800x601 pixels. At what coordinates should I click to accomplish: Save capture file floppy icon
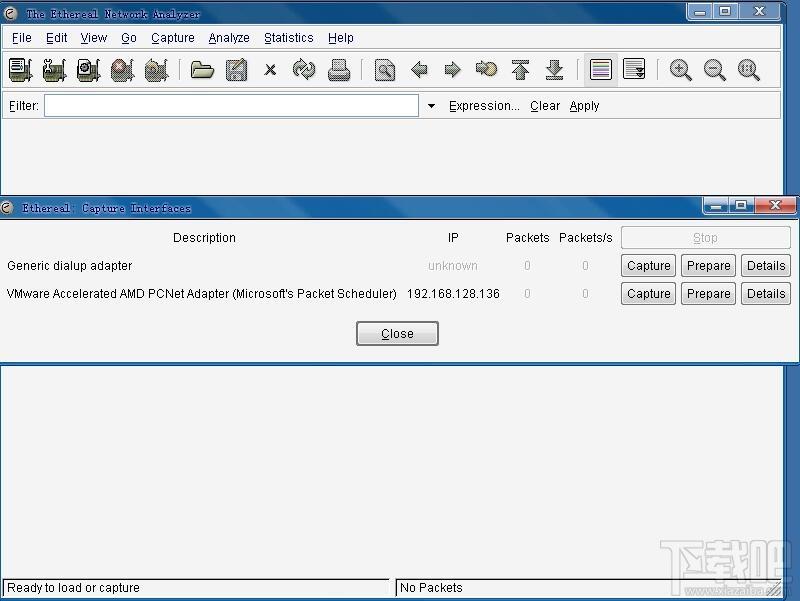tap(236, 69)
